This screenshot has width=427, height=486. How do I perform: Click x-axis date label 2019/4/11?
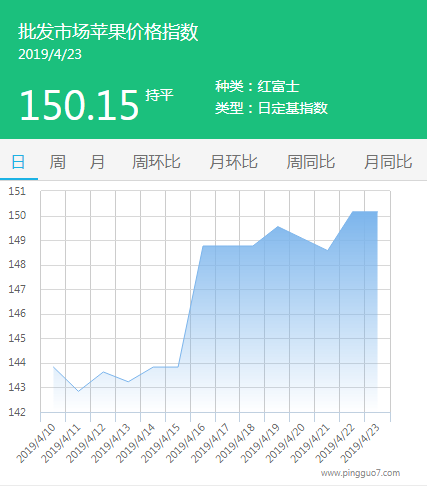[x=61, y=443]
